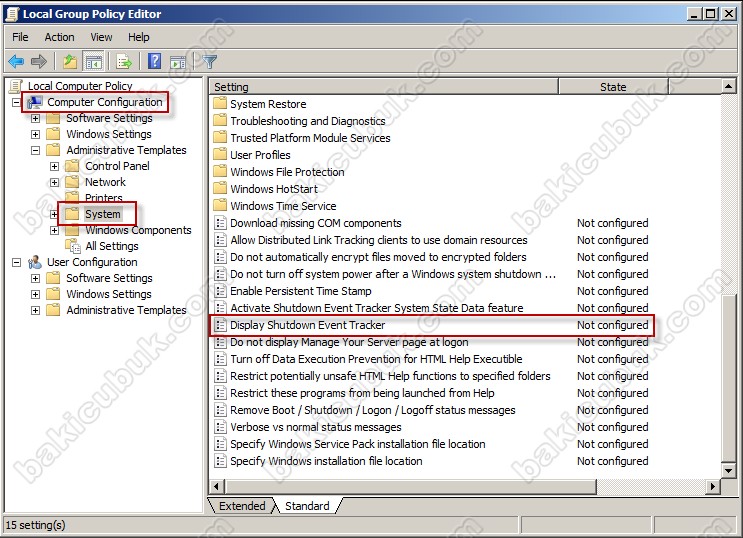Viewport: 743px width, 538px height.
Task: Sort by the State column header
Action: pyautogui.click(x=613, y=87)
